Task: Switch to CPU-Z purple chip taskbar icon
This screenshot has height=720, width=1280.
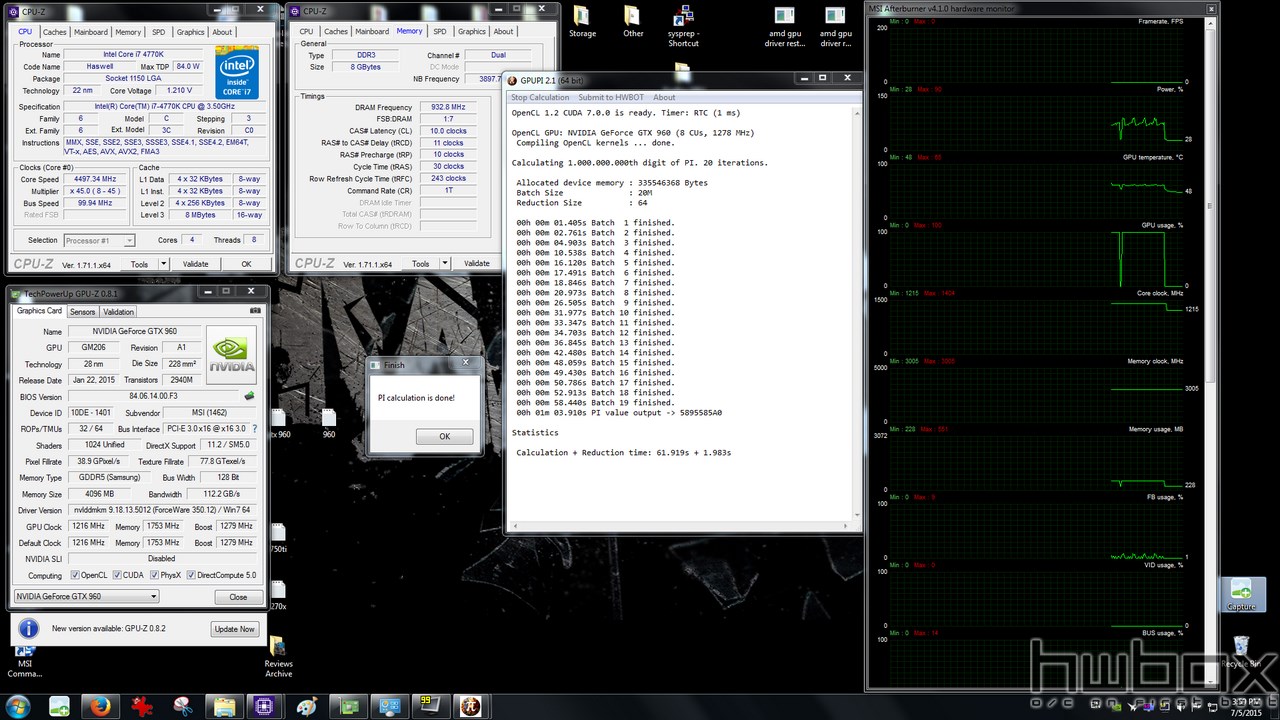Action: pyautogui.click(x=265, y=706)
